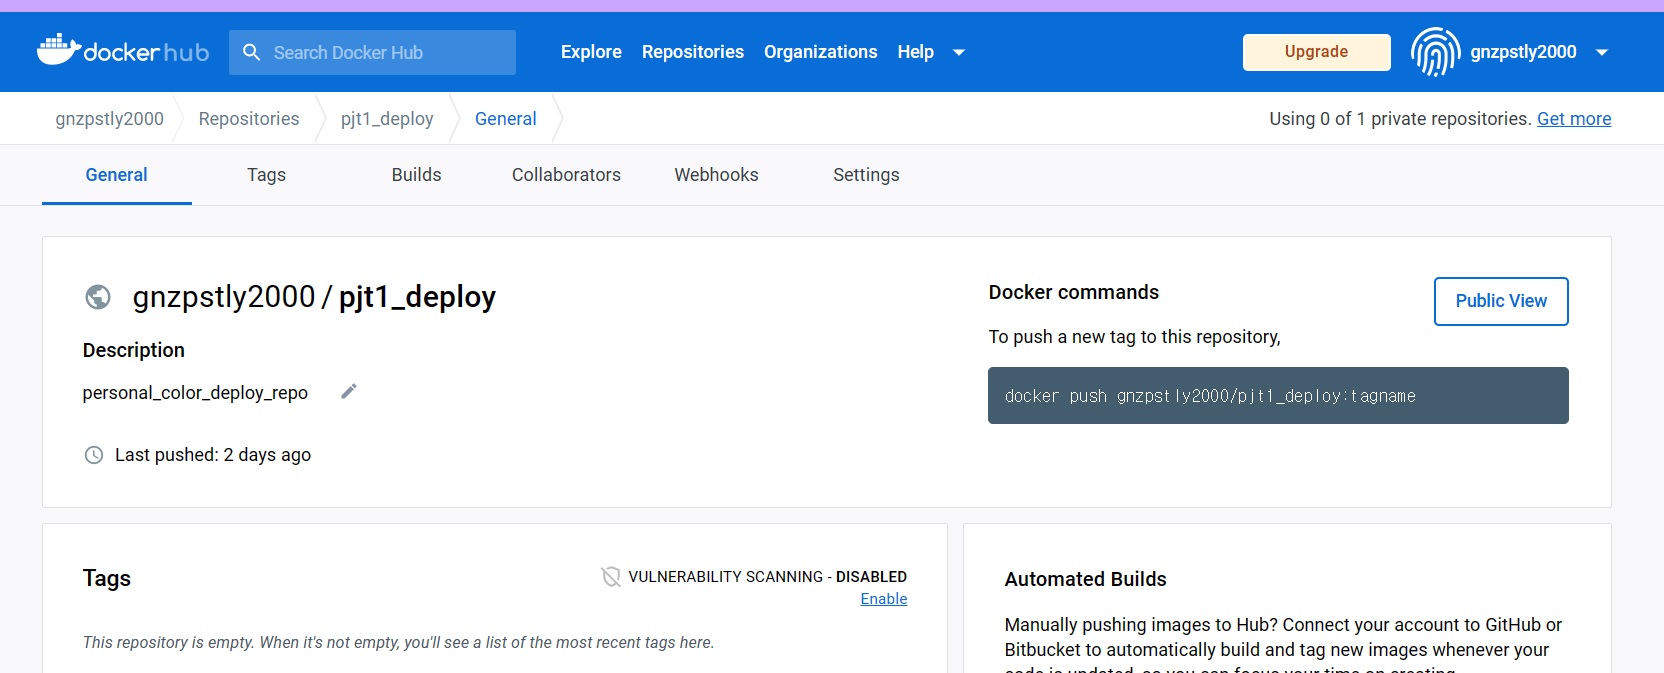Viewport: 1664px width, 673px height.
Task: Edit description with the pencil icon
Action: [x=348, y=391]
